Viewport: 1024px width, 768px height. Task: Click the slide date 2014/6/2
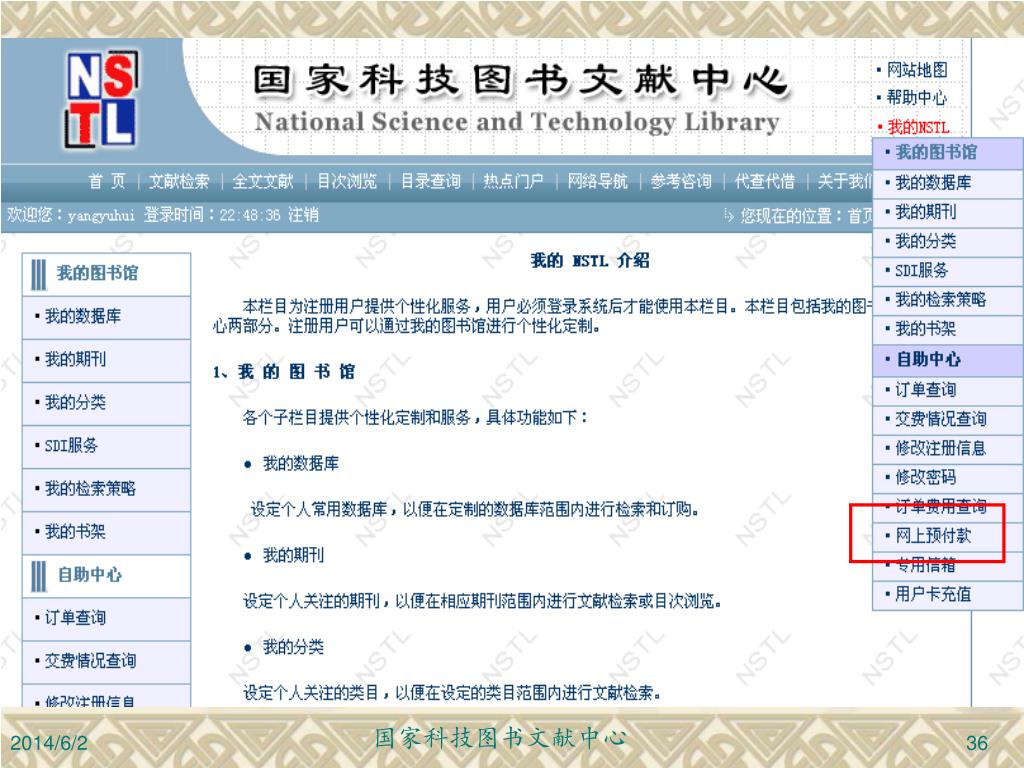(x=49, y=743)
